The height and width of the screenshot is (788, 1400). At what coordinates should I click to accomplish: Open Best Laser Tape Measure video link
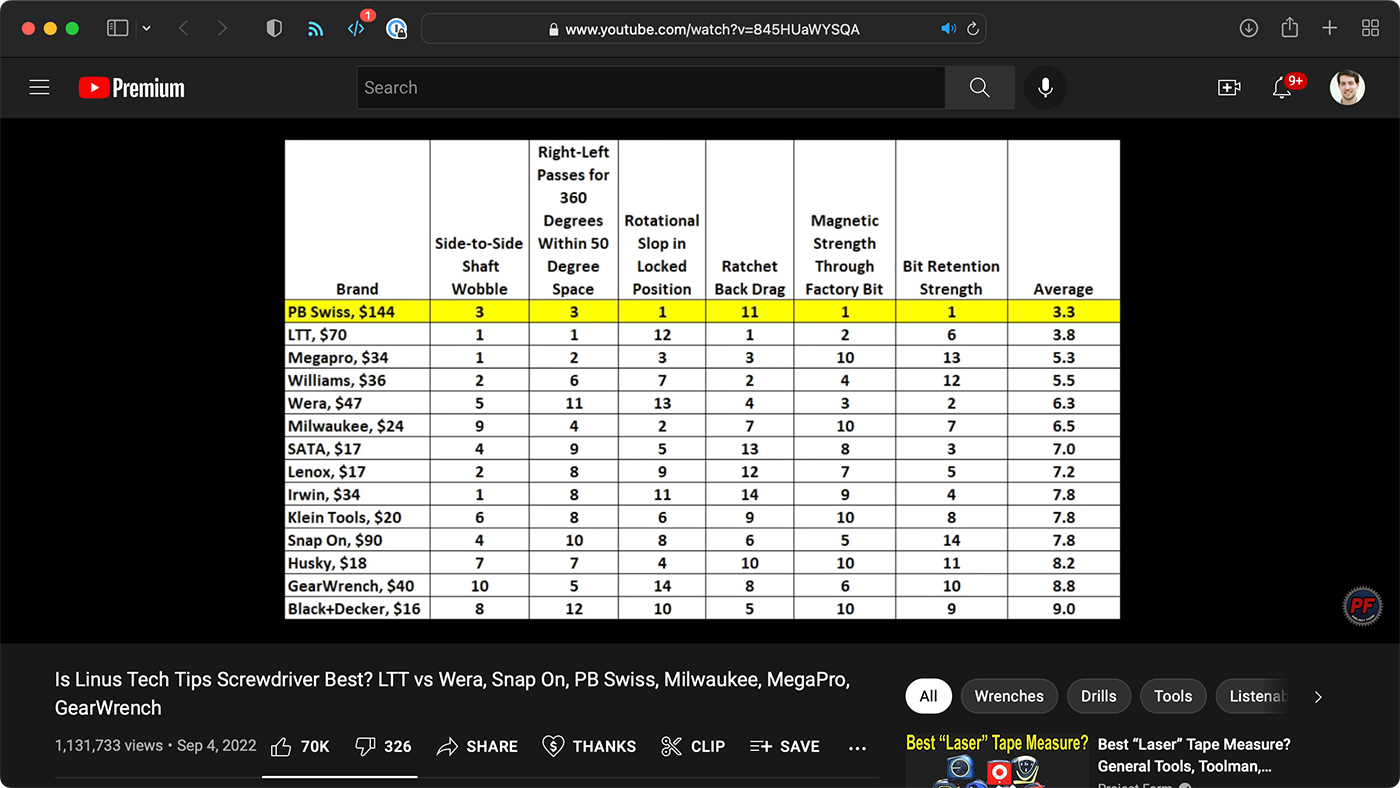tap(1194, 755)
